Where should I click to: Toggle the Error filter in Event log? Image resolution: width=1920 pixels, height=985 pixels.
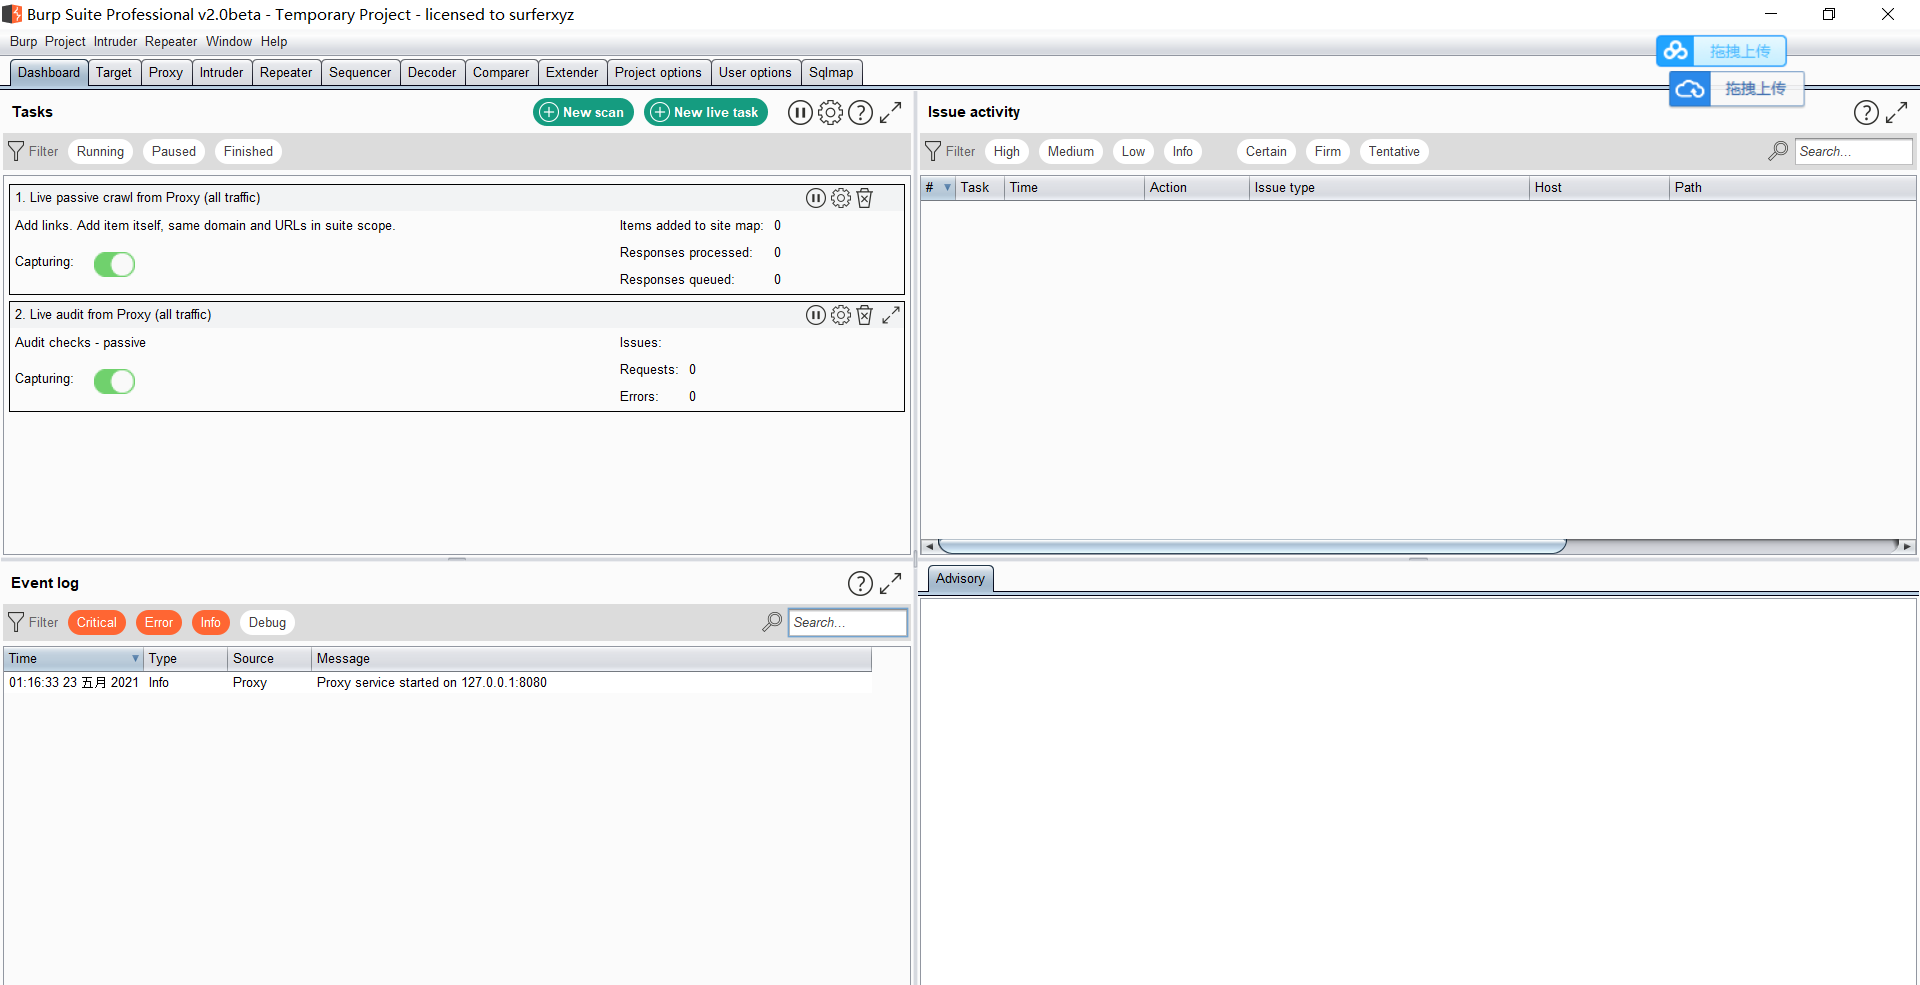tap(159, 622)
